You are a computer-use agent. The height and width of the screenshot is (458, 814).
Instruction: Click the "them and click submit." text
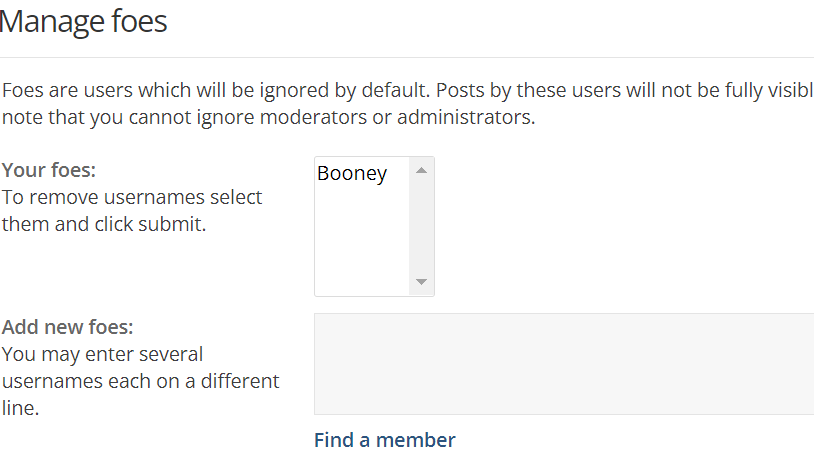[x=104, y=224]
